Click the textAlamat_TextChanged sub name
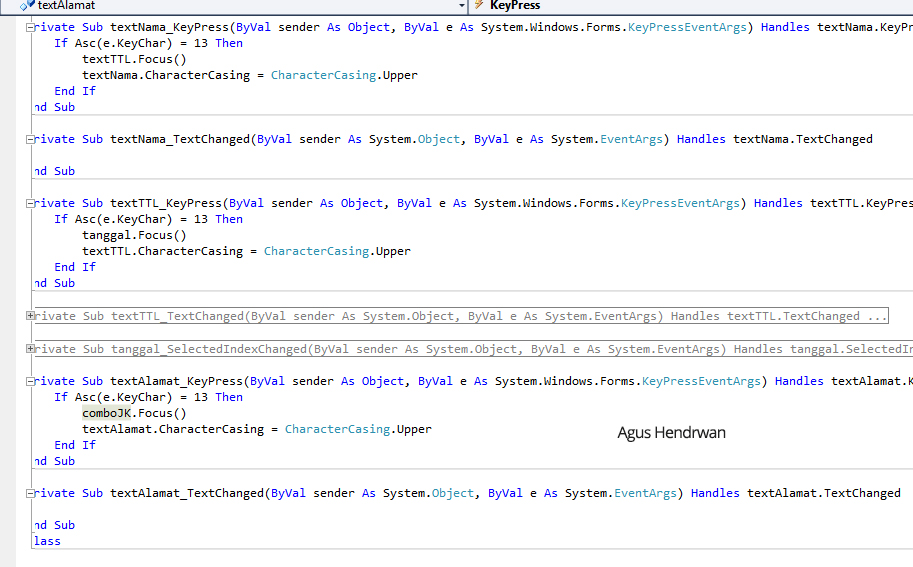The height and width of the screenshot is (567, 913). coord(187,493)
